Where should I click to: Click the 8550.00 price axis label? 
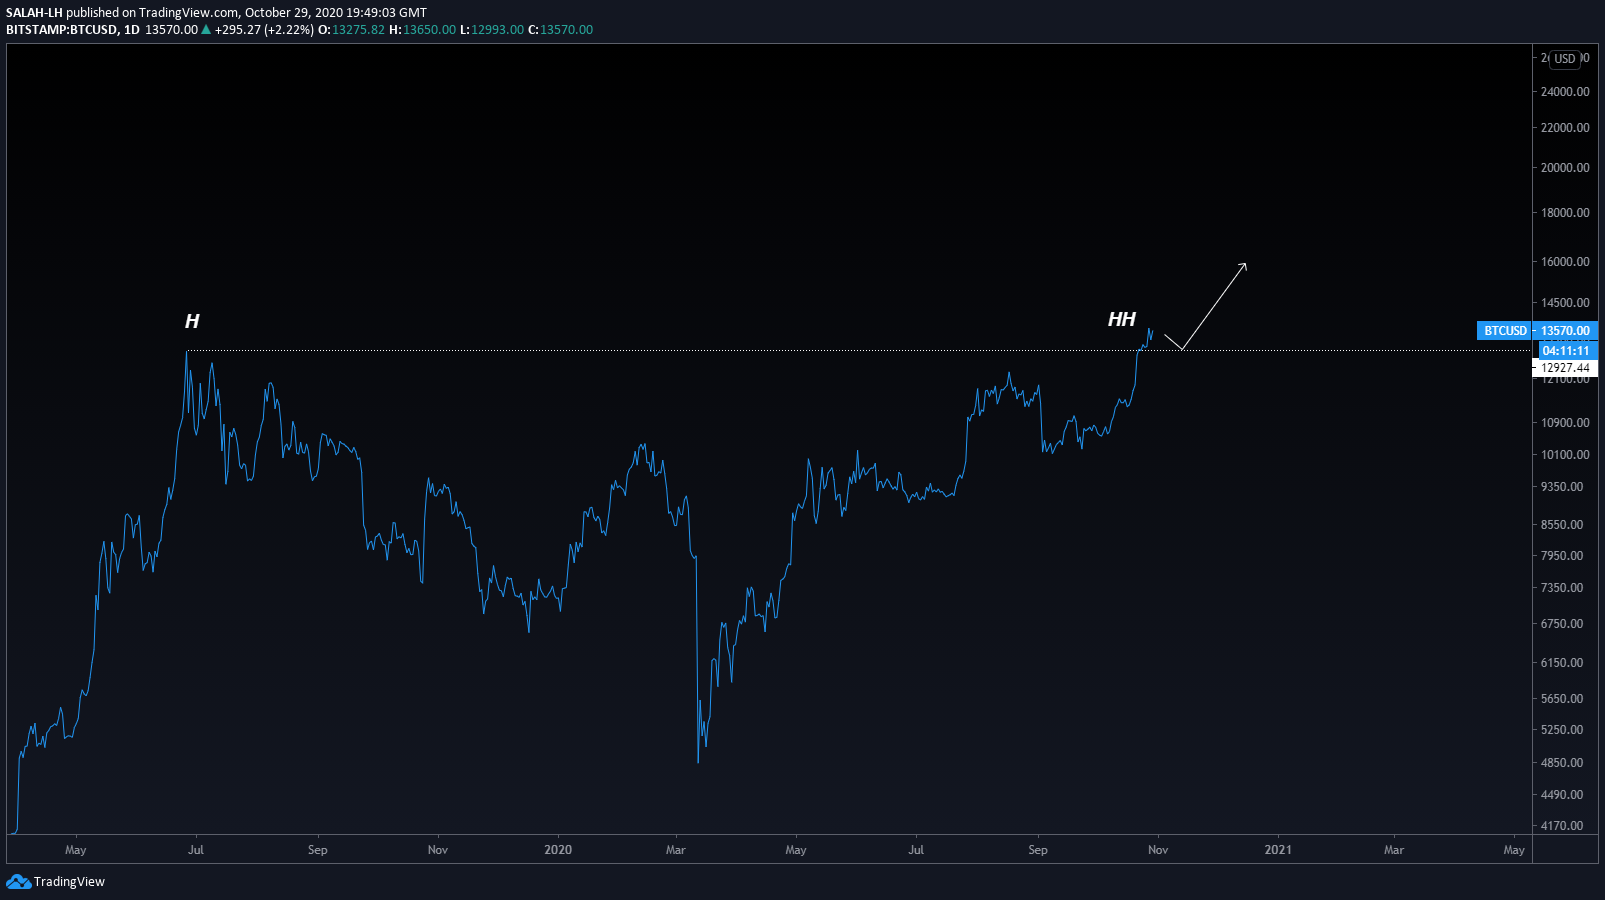[1562, 525]
